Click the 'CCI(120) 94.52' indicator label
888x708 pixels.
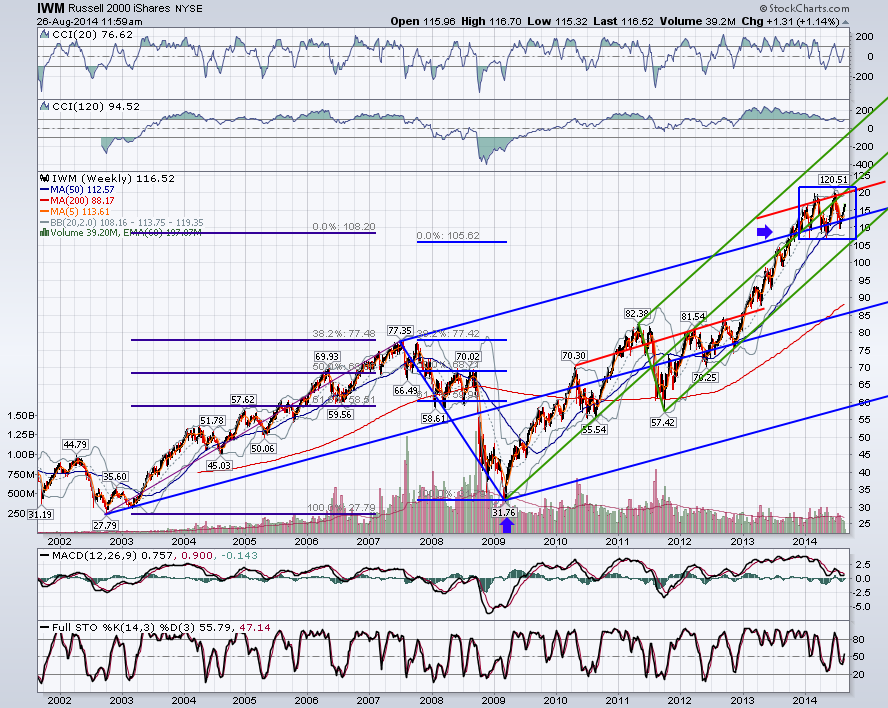click(x=96, y=106)
